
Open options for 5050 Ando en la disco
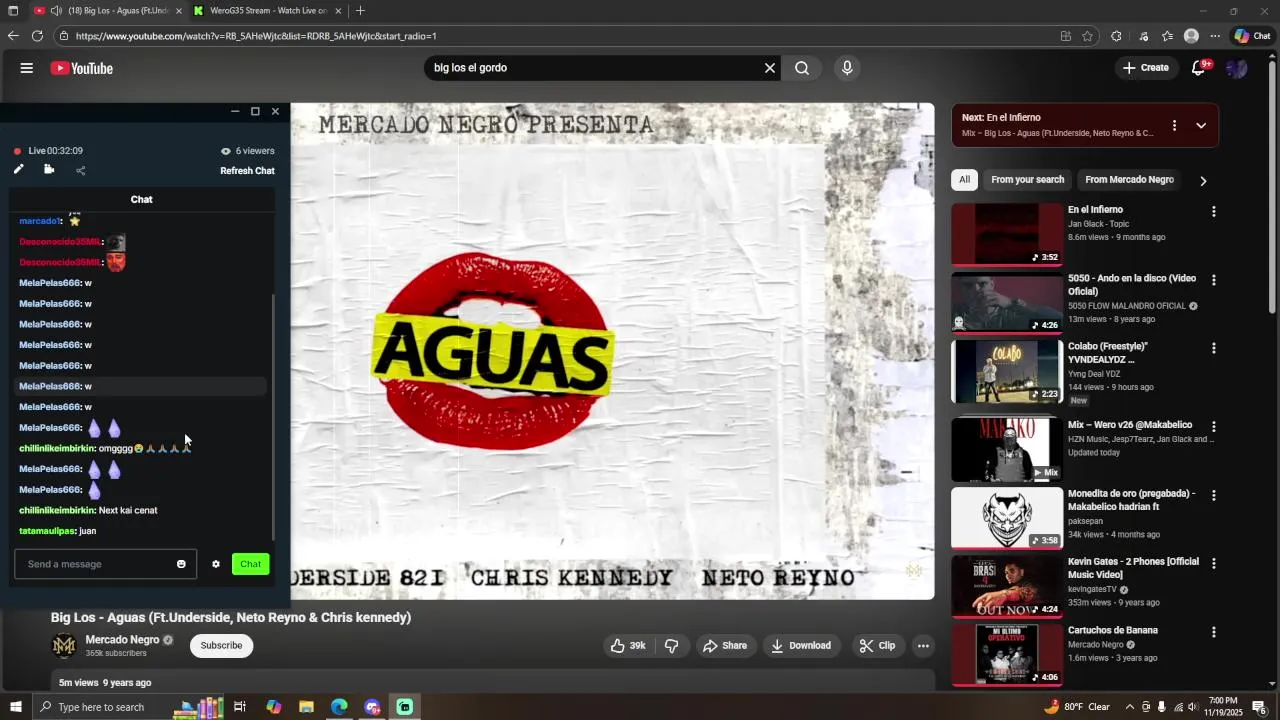pyautogui.click(x=1214, y=280)
